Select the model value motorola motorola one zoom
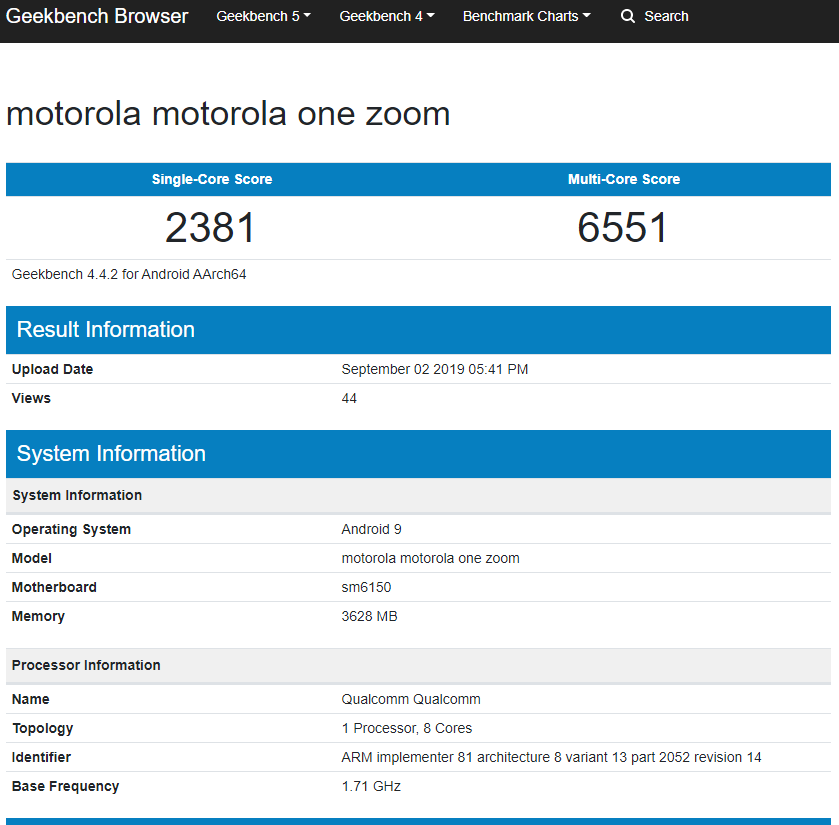The height and width of the screenshot is (825, 839). (430, 558)
